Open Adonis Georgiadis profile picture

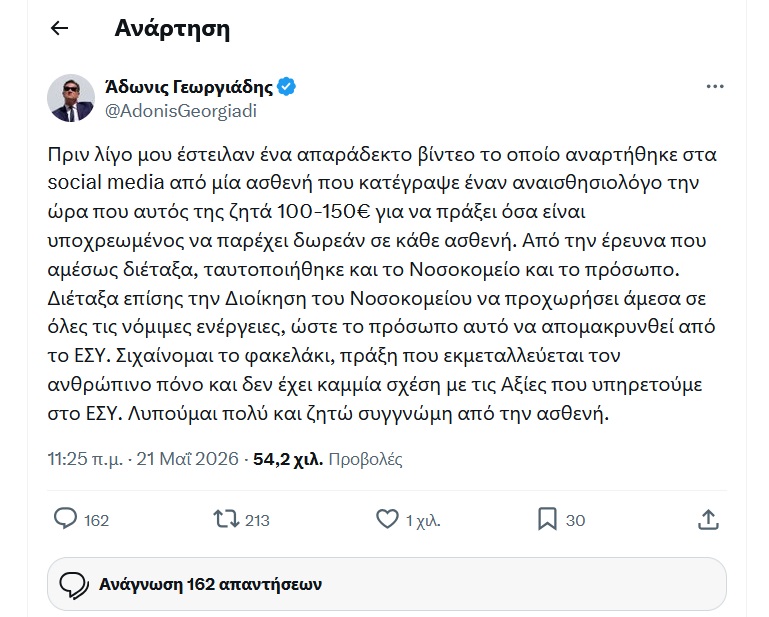coord(71,98)
